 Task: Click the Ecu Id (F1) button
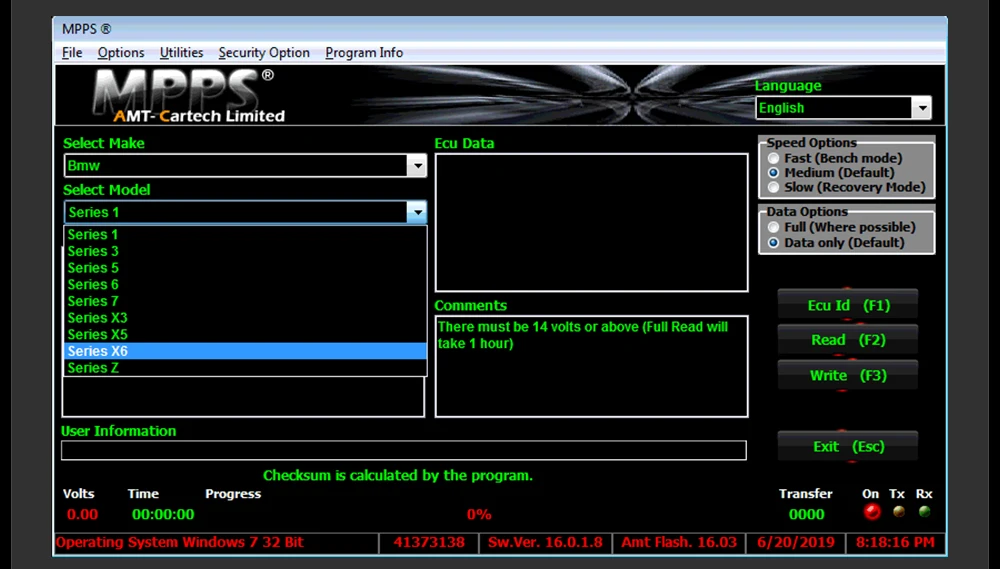pyautogui.click(x=848, y=306)
